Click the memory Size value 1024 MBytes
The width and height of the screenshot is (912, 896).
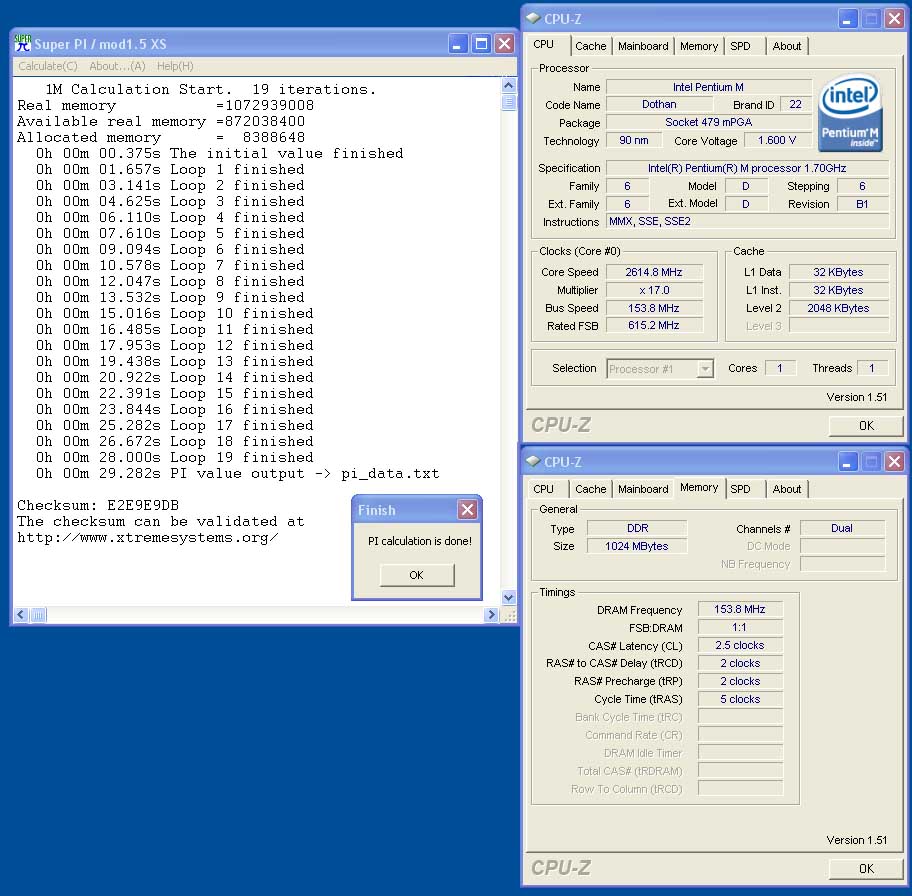637,546
